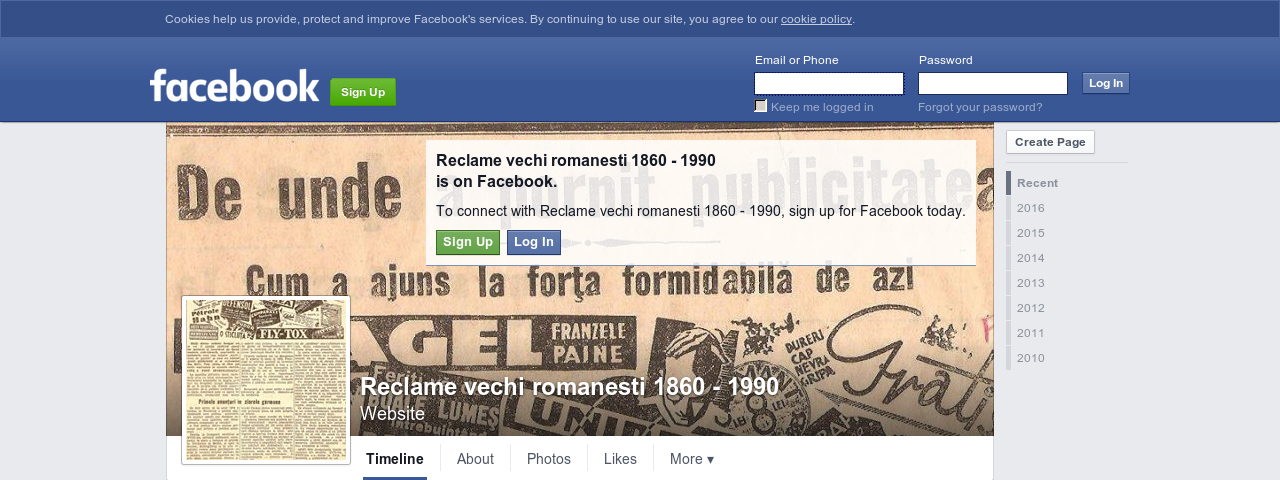The height and width of the screenshot is (480, 1280).
Task: Focus the Password field
Action: [x=993, y=83]
